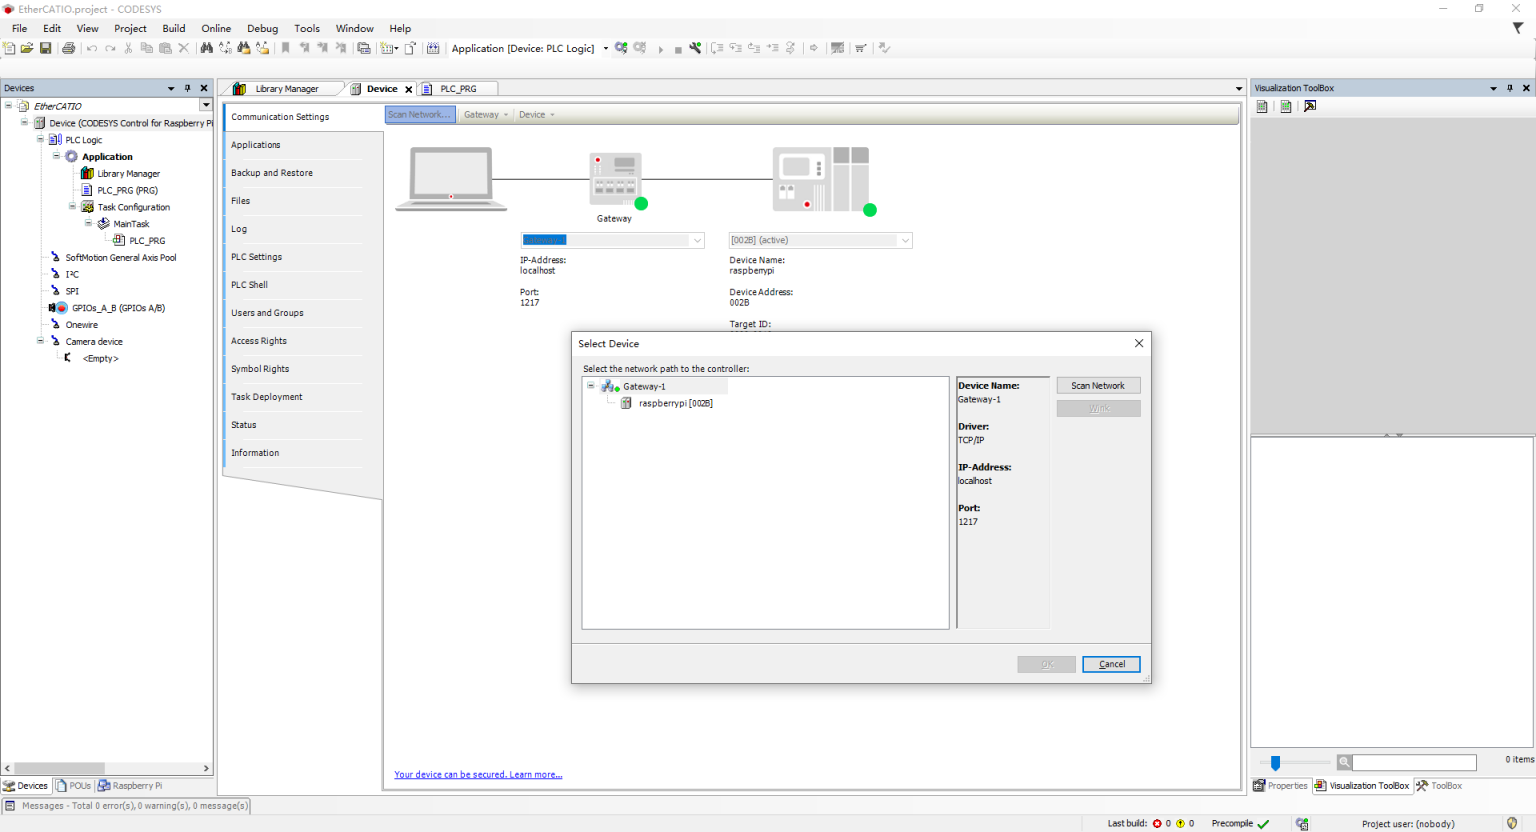
Task: Save the project using the floppy disk icon
Action: [x=45, y=48]
